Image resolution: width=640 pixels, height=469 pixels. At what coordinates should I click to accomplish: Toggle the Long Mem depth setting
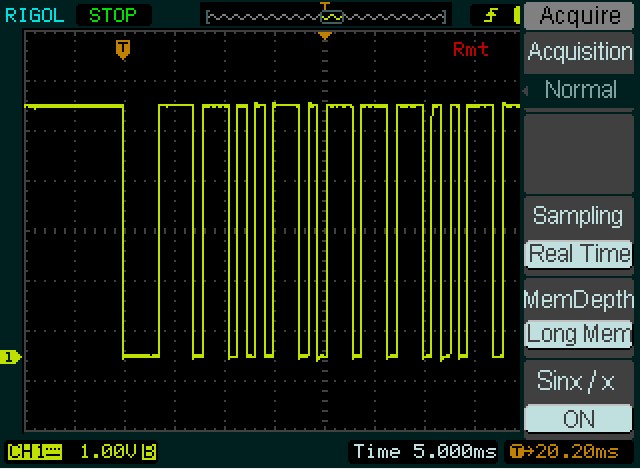(x=579, y=334)
